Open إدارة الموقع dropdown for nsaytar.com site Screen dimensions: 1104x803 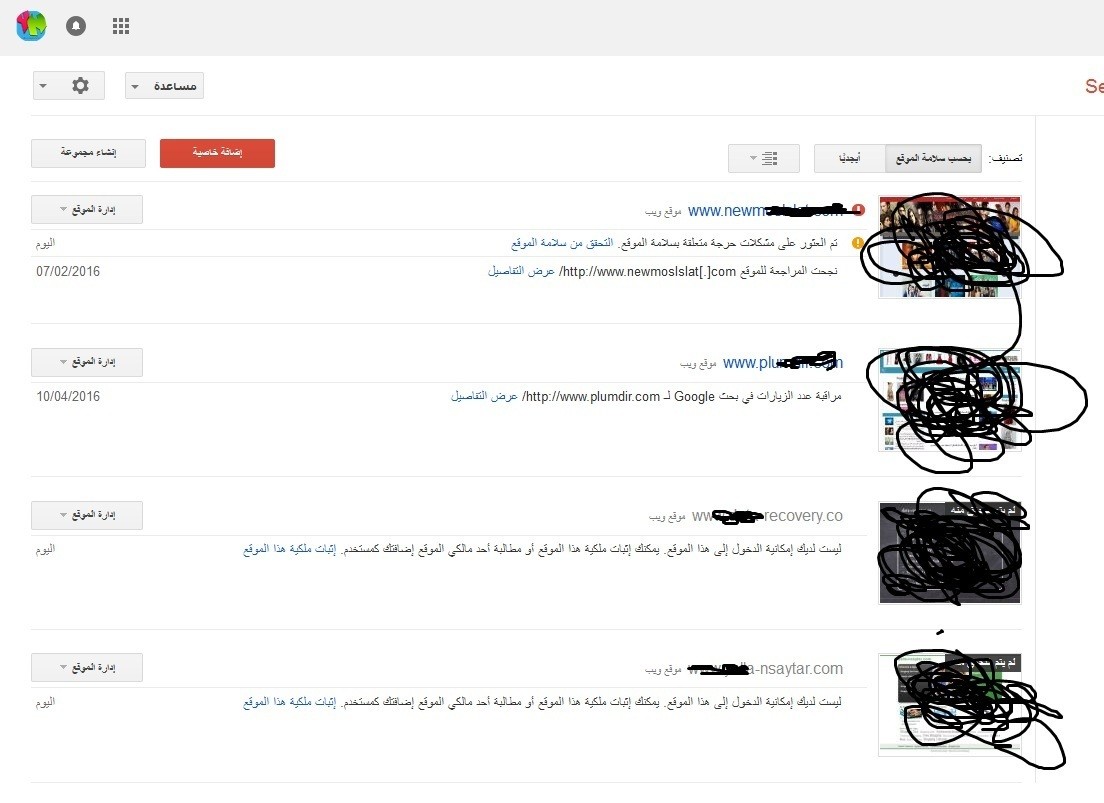(x=87, y=668)
